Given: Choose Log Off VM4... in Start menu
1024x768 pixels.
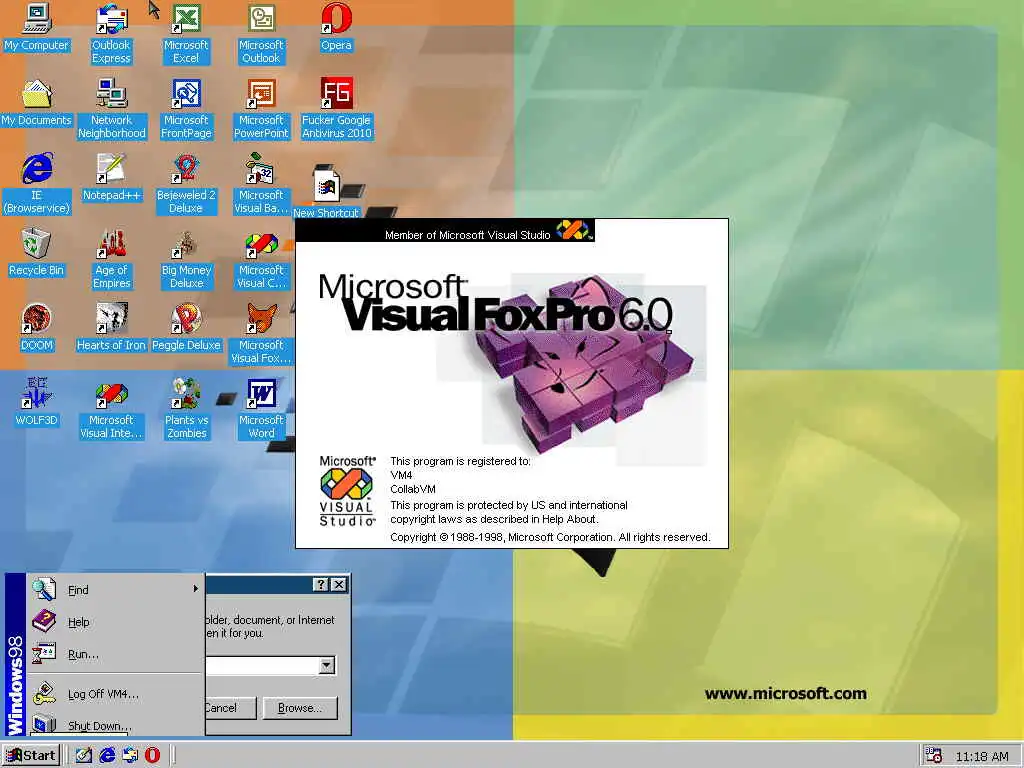Looking at the screenshot, I should [115, 694].
